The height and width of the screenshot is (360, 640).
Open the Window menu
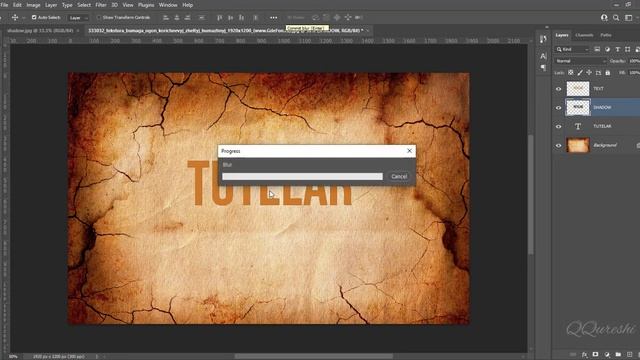tap(168, 5)
